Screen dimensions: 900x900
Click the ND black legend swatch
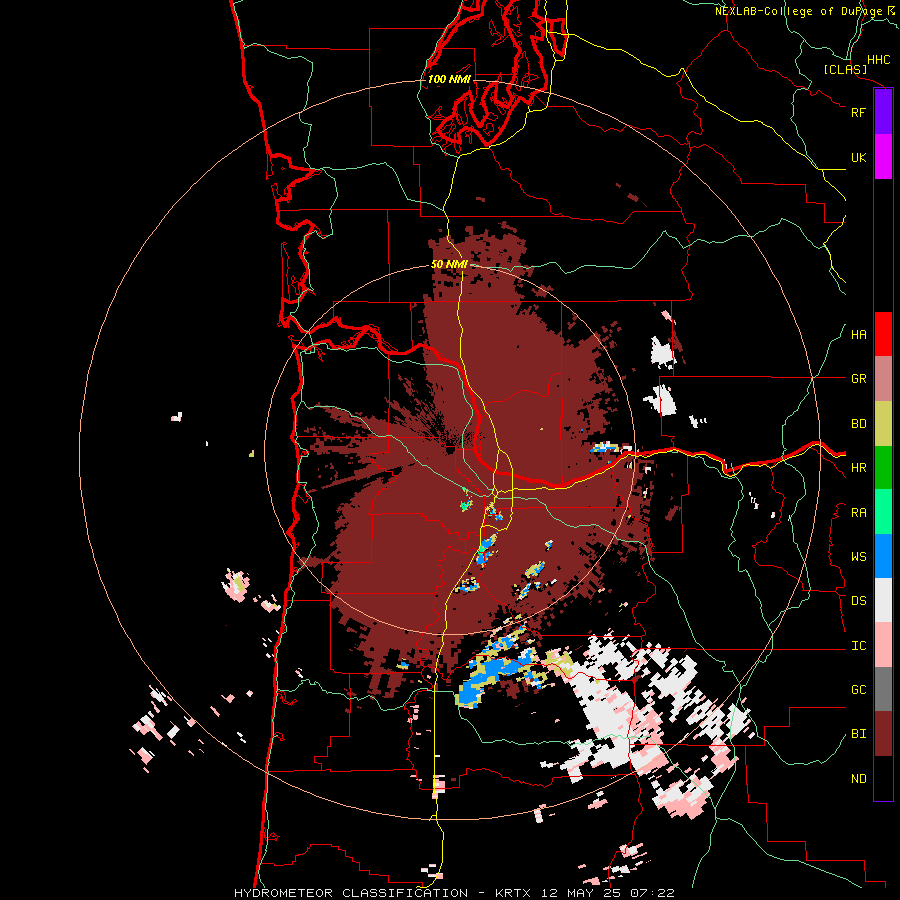[x=883, y=778]
